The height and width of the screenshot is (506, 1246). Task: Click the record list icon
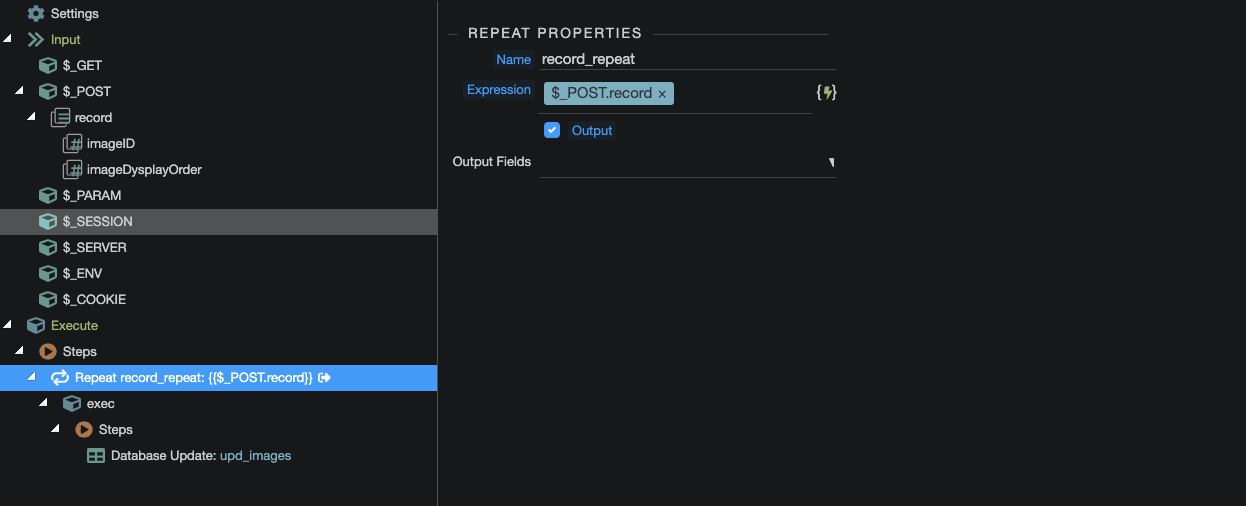point(60,118)
